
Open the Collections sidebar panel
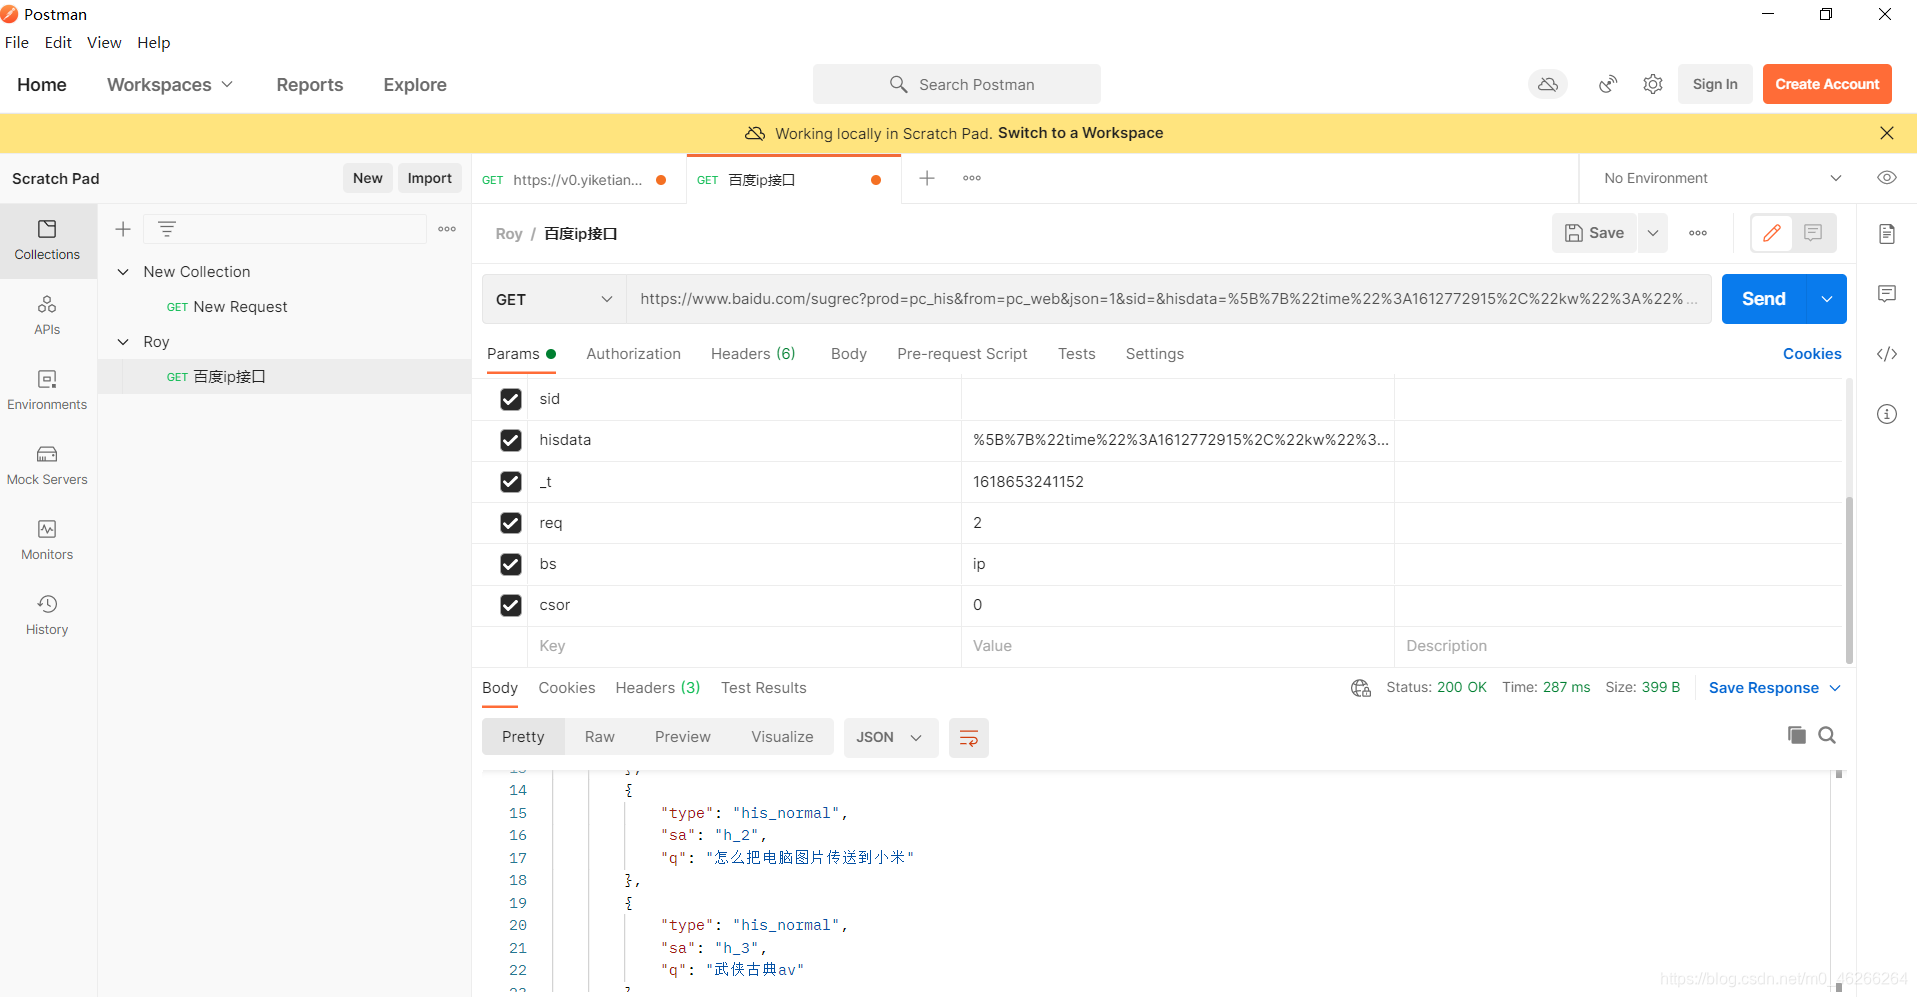click(x=47, y=241)
